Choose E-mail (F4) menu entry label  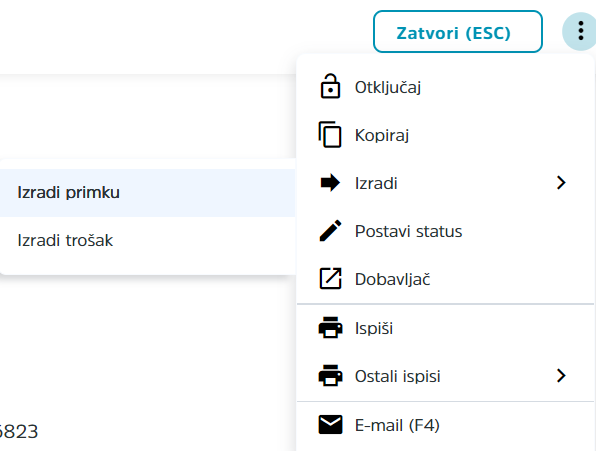point(397,425)
